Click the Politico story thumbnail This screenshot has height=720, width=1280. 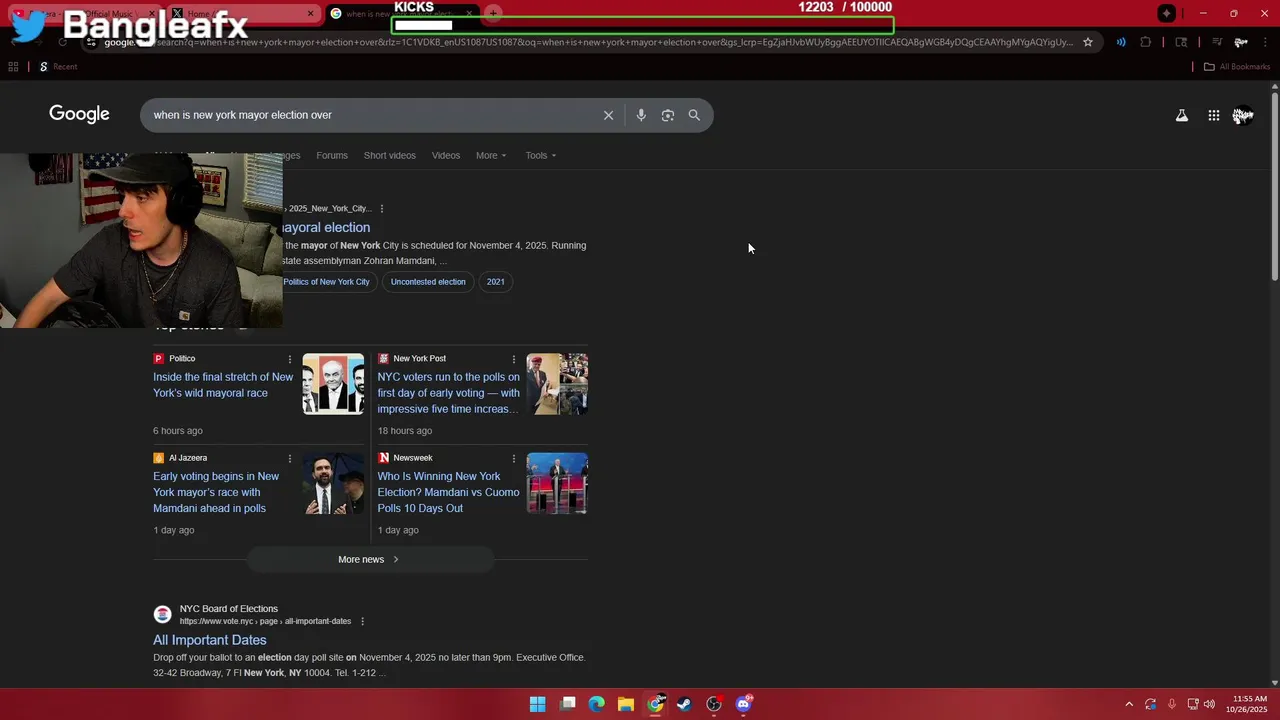point(333,384)
